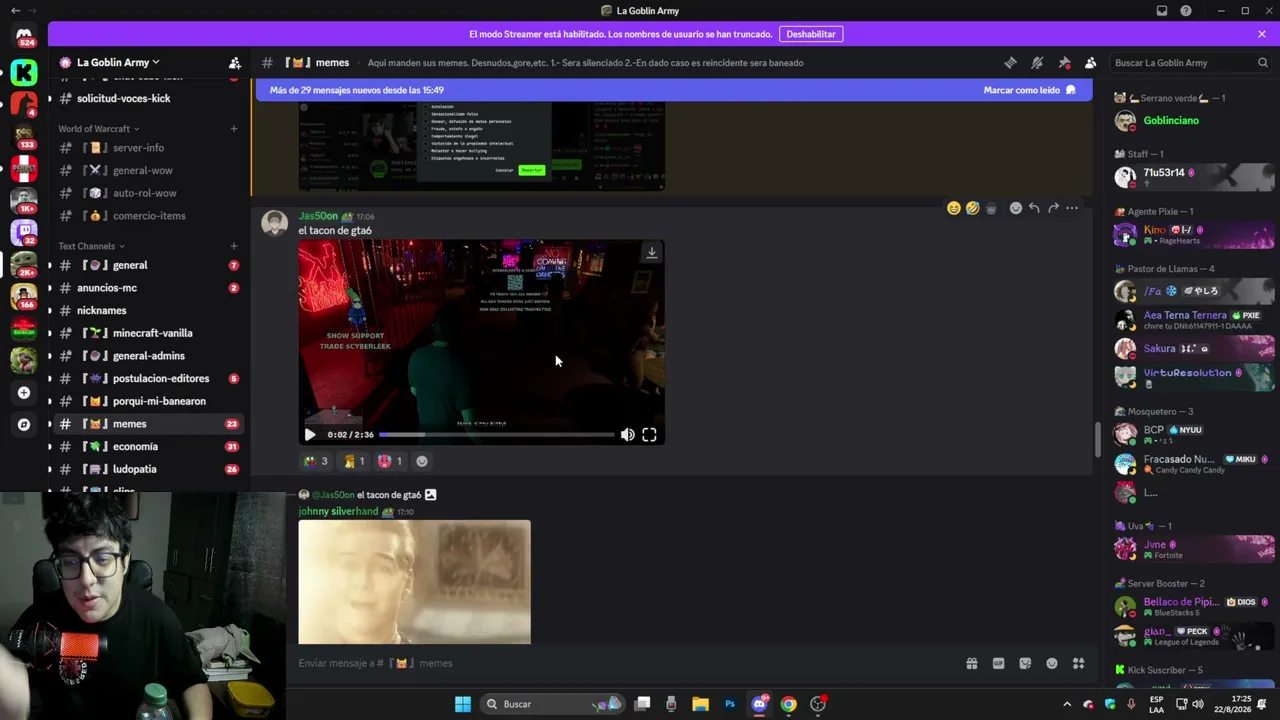Open the auto-rol-wow channel

point(147,193)
